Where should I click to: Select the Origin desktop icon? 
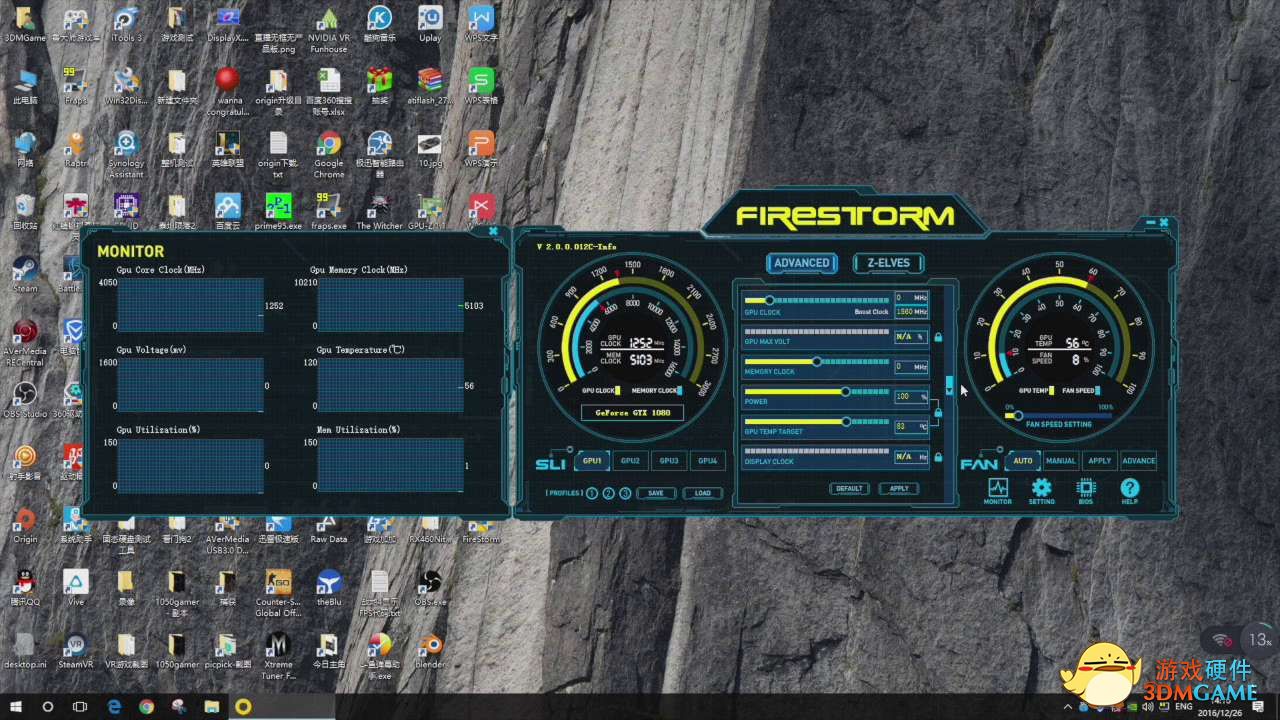[25, 526]
